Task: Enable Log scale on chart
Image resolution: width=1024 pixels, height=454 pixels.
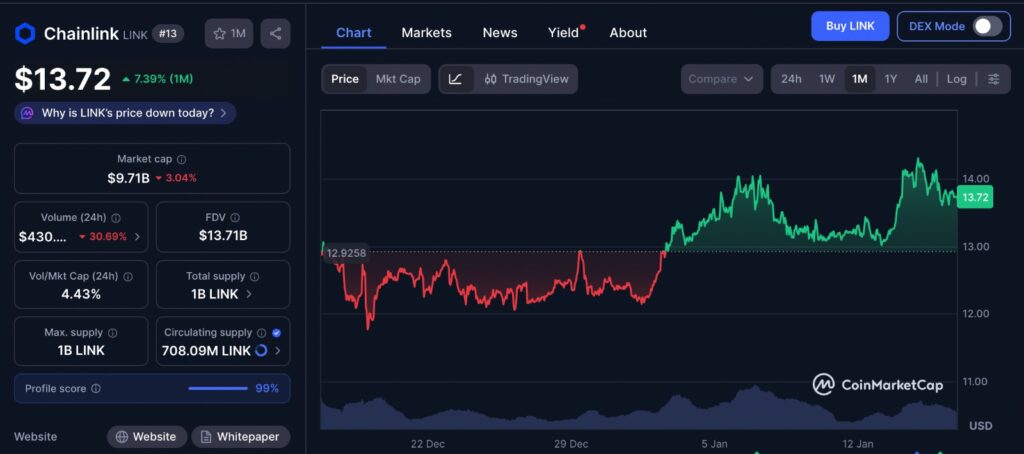Action: [x=957, y=79]
